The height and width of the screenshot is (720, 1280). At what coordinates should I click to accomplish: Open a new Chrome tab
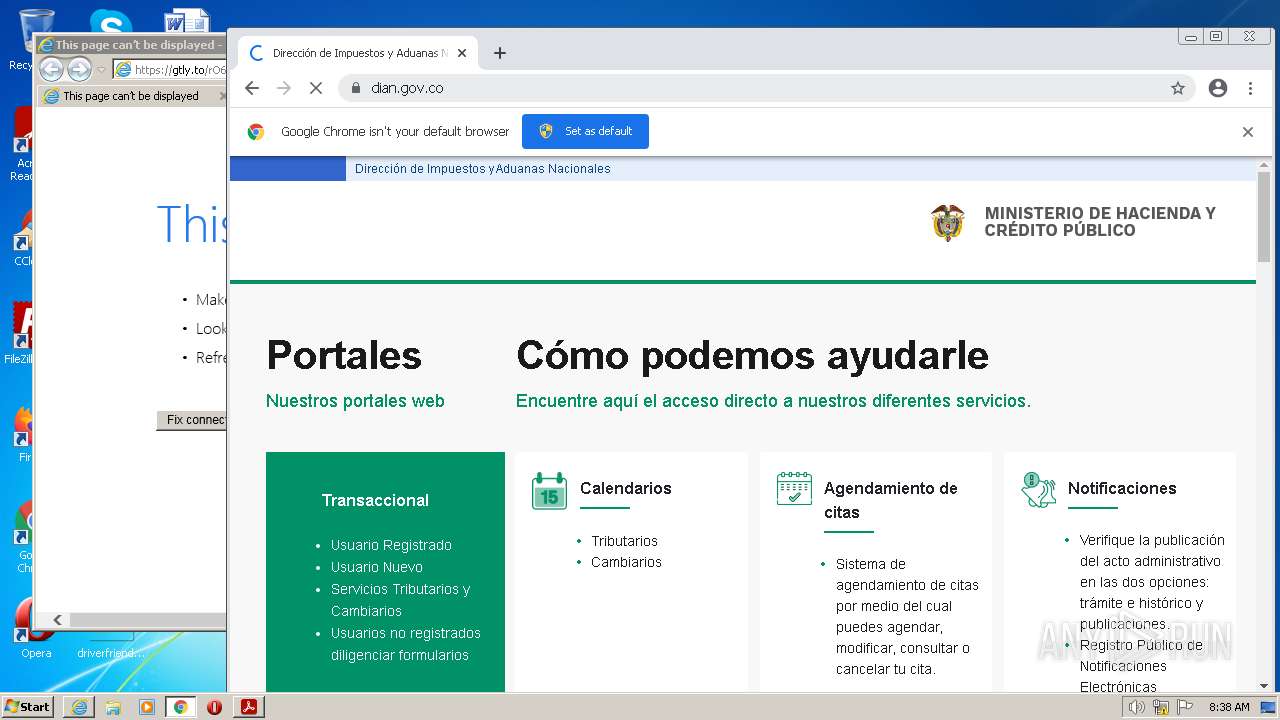(x=500, y=53)
